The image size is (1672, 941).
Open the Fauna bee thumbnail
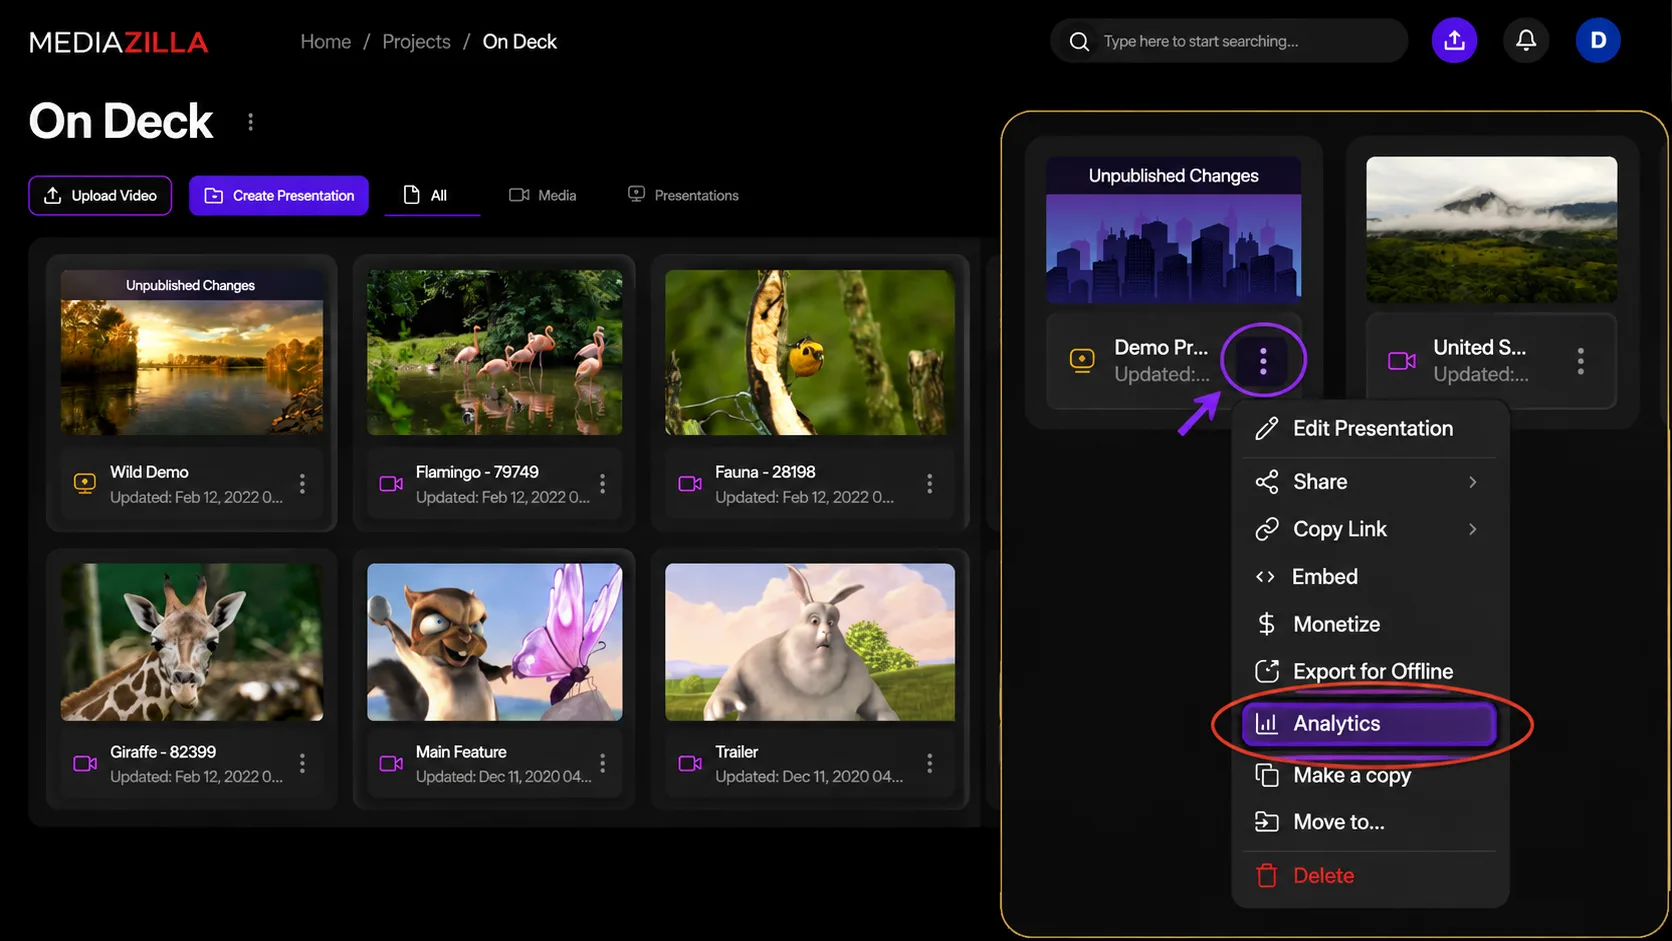pyautogui.click(x=810, y=352)
